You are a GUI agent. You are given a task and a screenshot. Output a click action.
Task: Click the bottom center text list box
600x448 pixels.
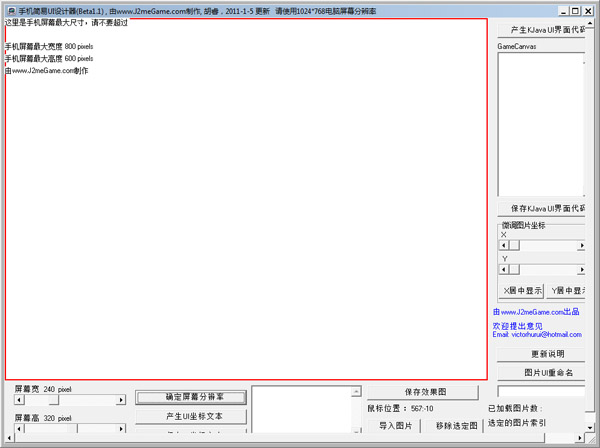point(302,409)
